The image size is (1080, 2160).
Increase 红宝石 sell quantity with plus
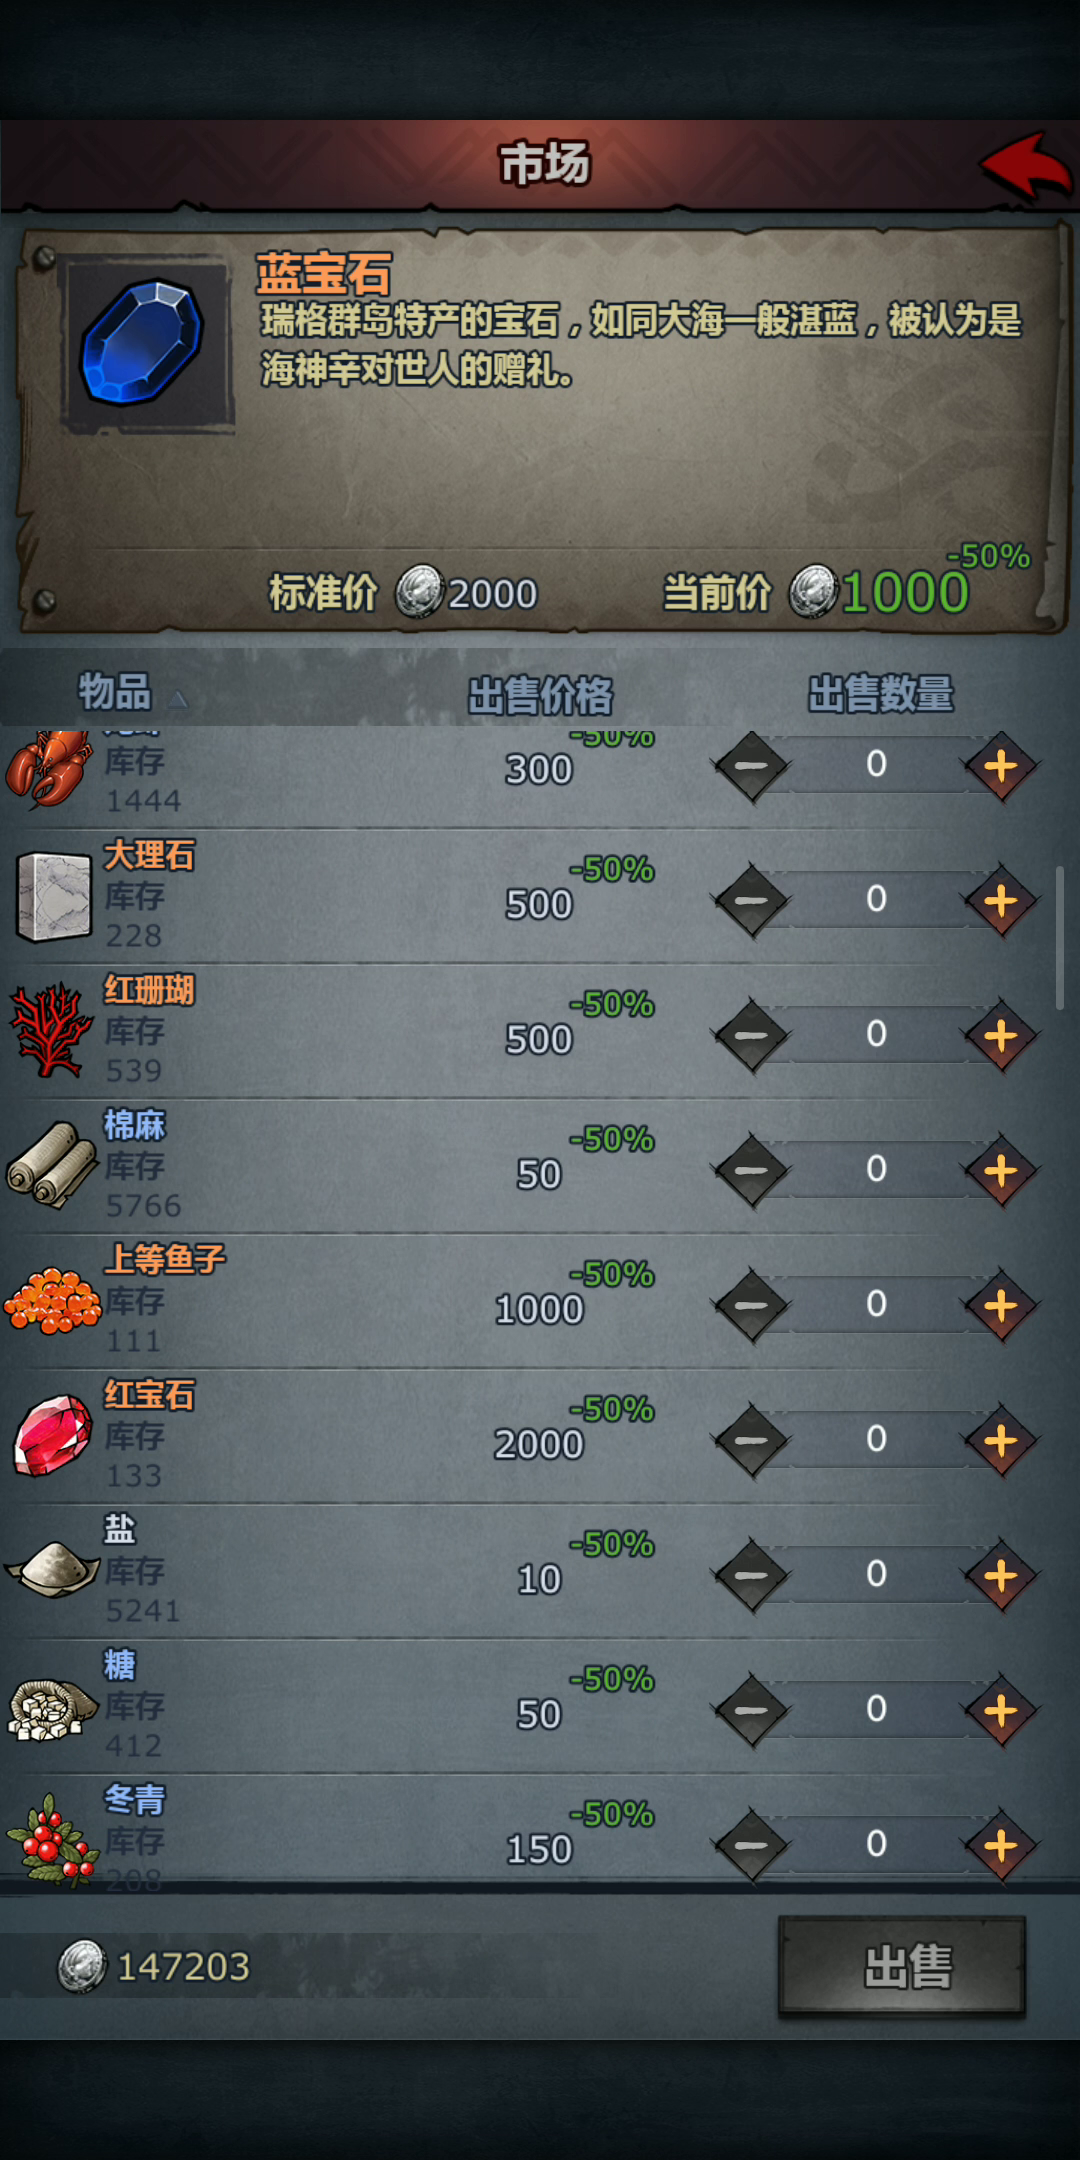click(1001, 1441)
